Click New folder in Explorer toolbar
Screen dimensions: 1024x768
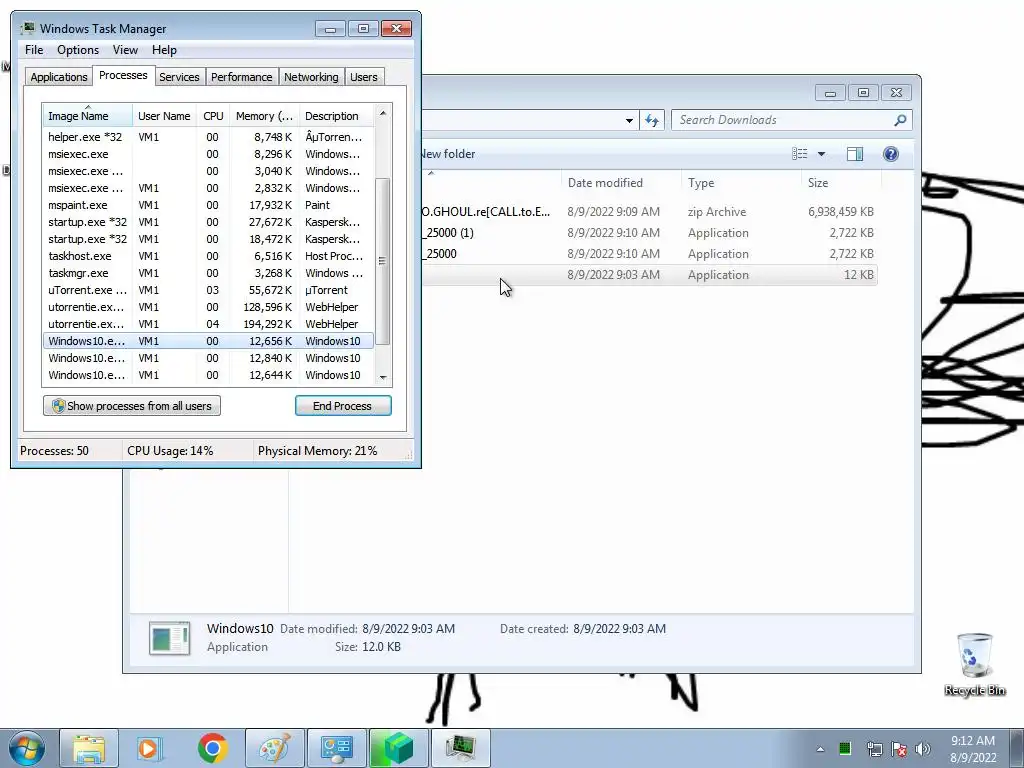coord(448,154)
